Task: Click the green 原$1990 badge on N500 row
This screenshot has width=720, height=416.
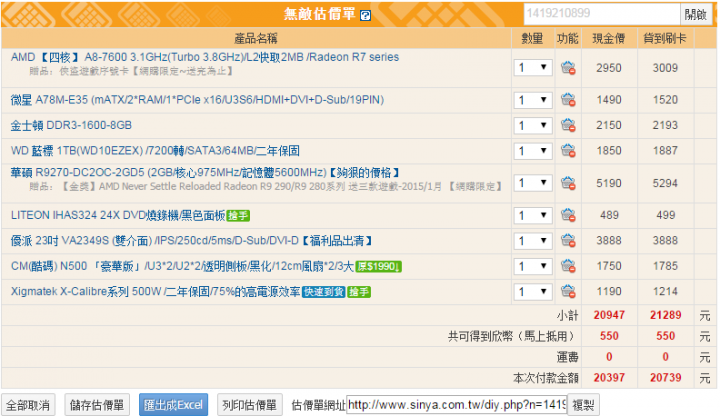Action: 378,267
